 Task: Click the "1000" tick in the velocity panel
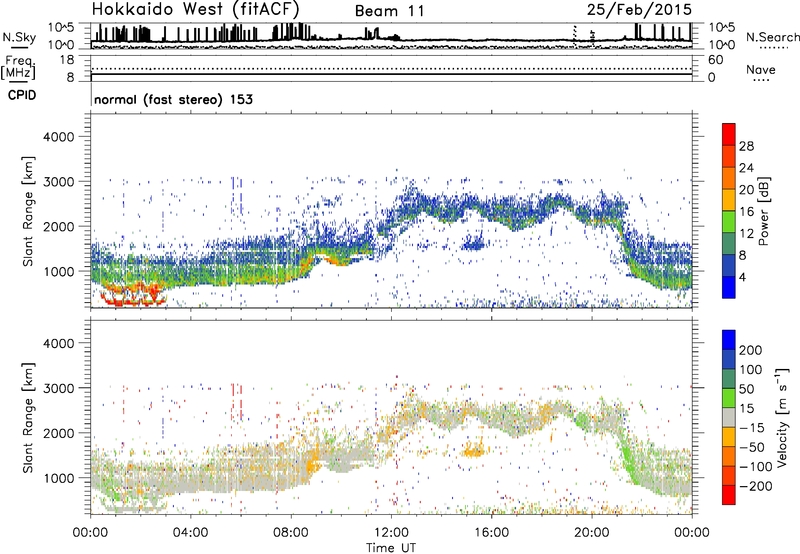coord(58,478)
